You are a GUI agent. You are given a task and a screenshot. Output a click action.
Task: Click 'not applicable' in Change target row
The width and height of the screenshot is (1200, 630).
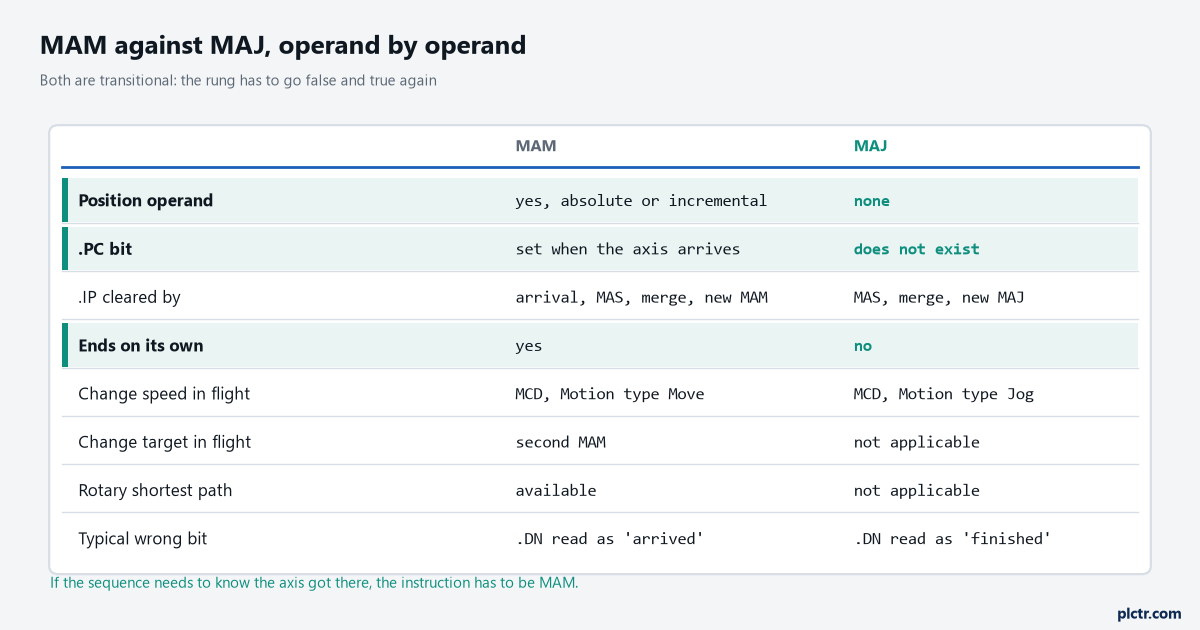tap(917, 442)
